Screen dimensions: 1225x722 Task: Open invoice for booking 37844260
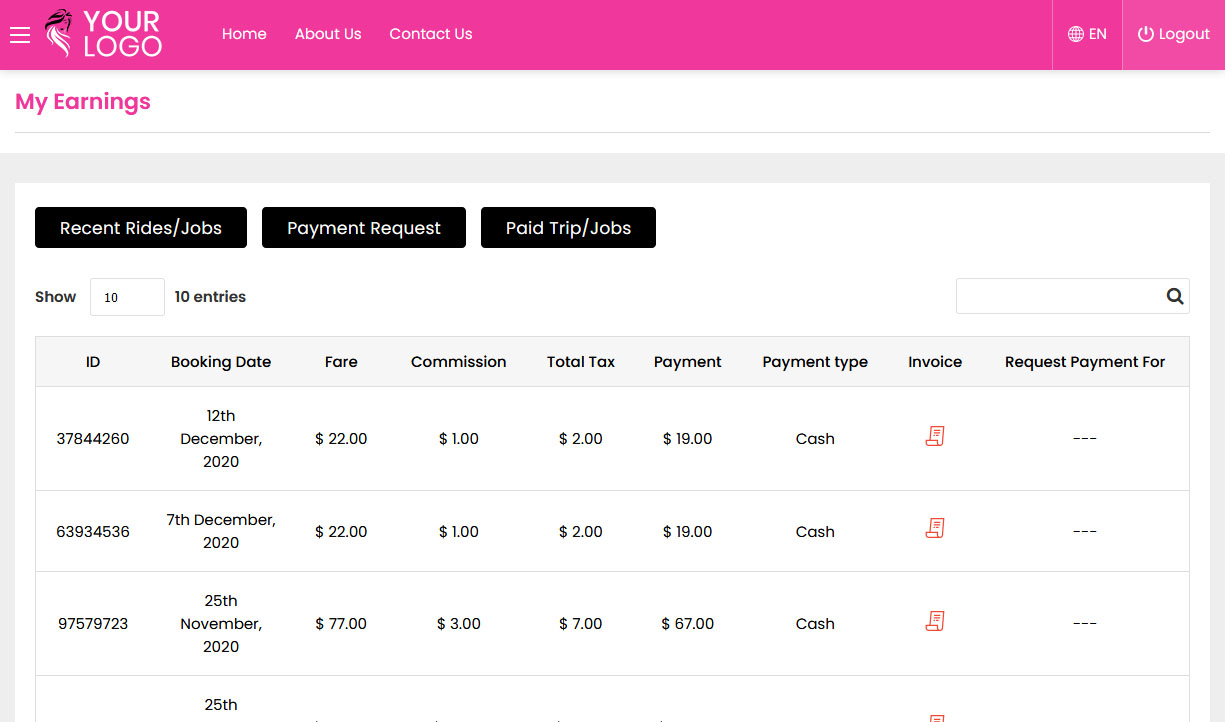point(935,436)
